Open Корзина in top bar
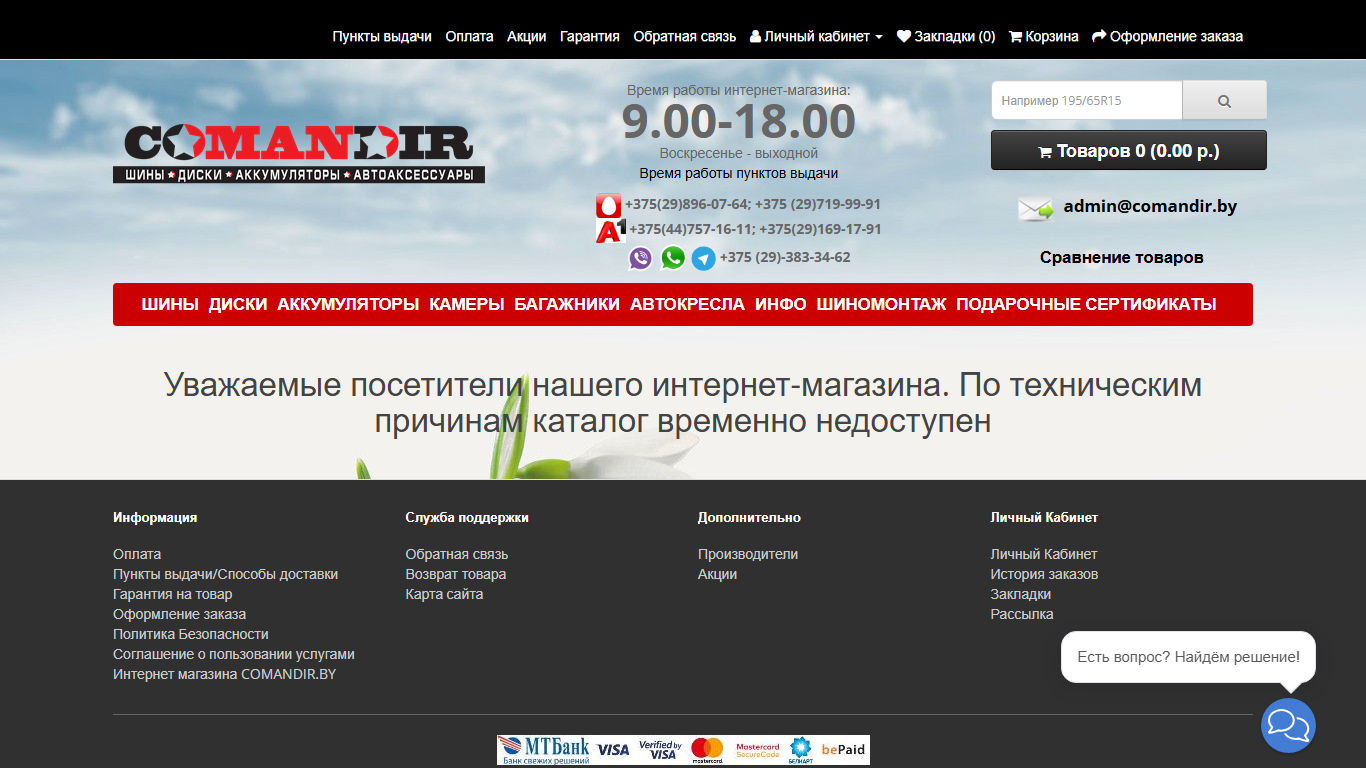1366x768 pixels. point(1044,36)
